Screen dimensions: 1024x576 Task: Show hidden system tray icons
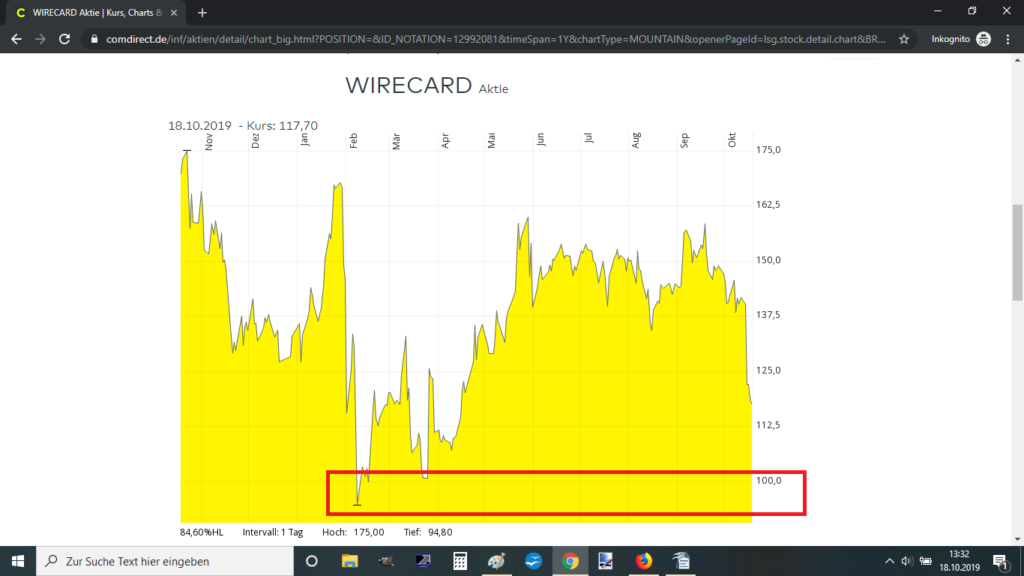pos(889,561)
